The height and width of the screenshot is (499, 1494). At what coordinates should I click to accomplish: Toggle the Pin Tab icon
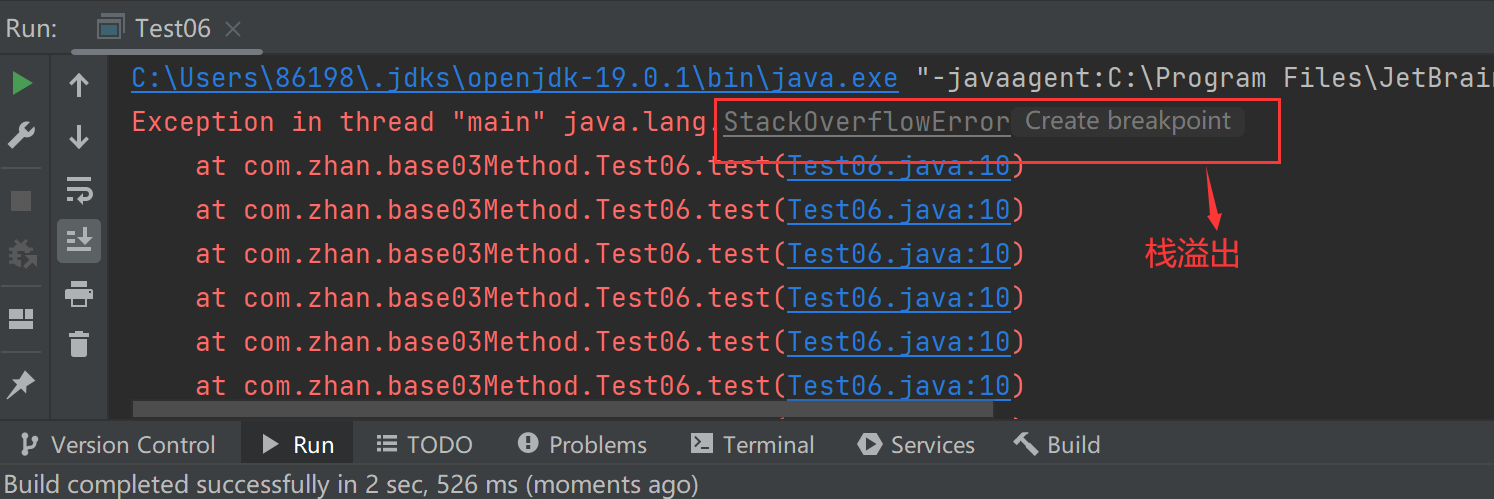point(22,383)
